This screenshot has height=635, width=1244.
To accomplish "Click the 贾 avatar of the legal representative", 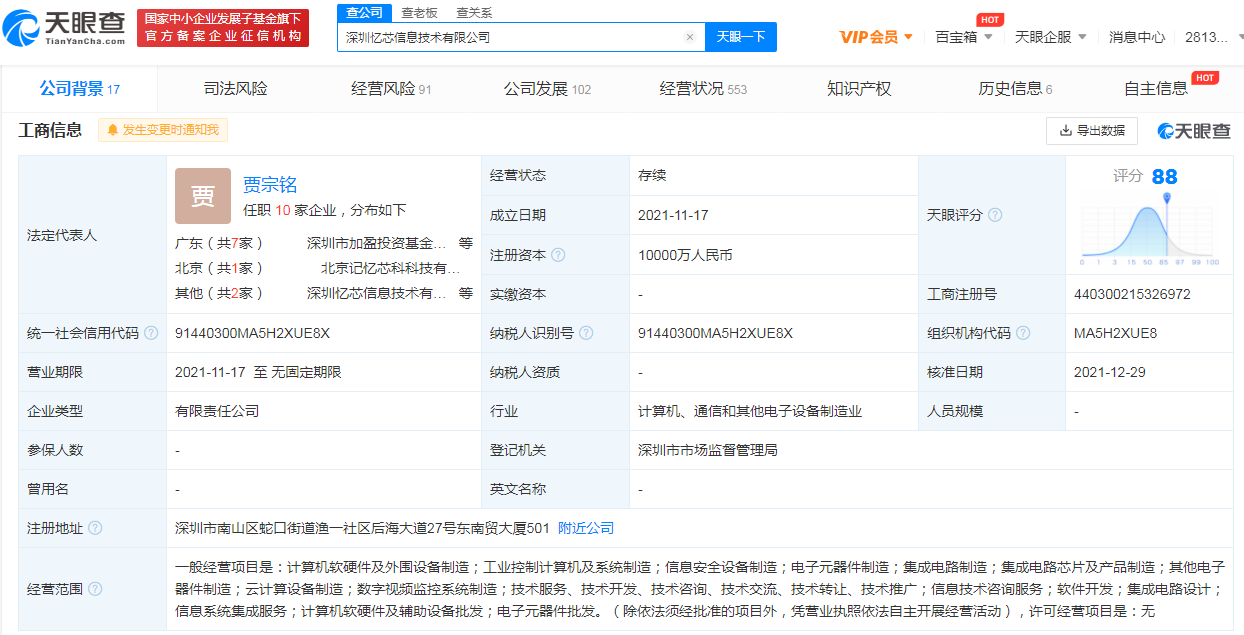I will (203, 196).
